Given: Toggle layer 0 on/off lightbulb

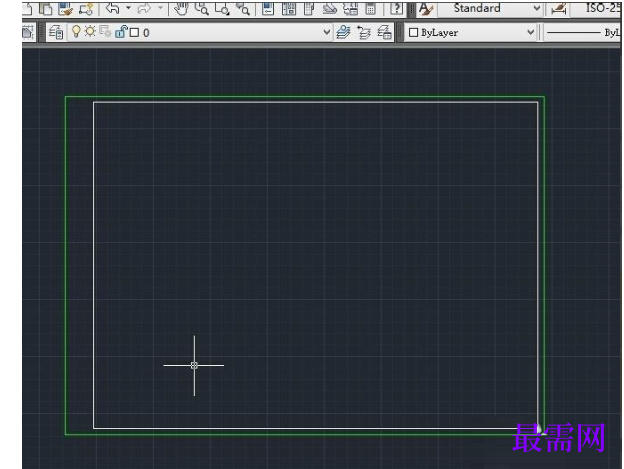Looking at the screenshot, I should 76,31.
